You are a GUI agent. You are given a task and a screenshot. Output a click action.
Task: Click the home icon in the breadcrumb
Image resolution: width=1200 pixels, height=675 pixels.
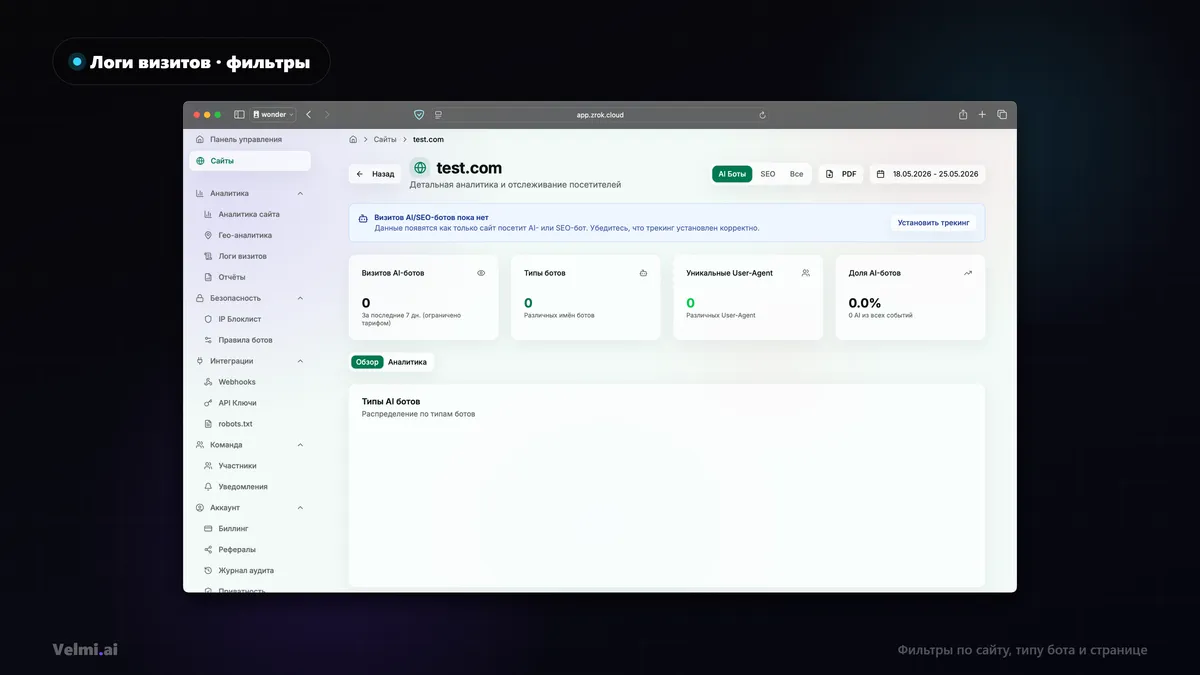(x=353, y=139)
